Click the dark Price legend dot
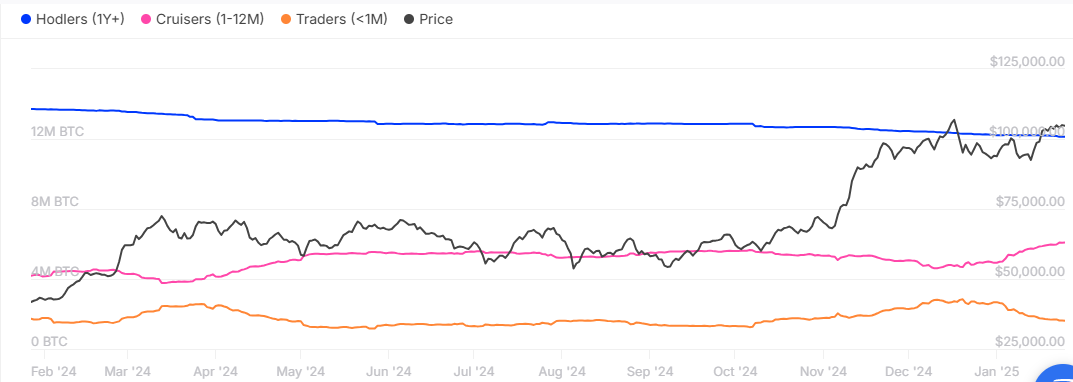This screenshot has height=382, width=1073. pyautogui.click(x=410, y=19)
